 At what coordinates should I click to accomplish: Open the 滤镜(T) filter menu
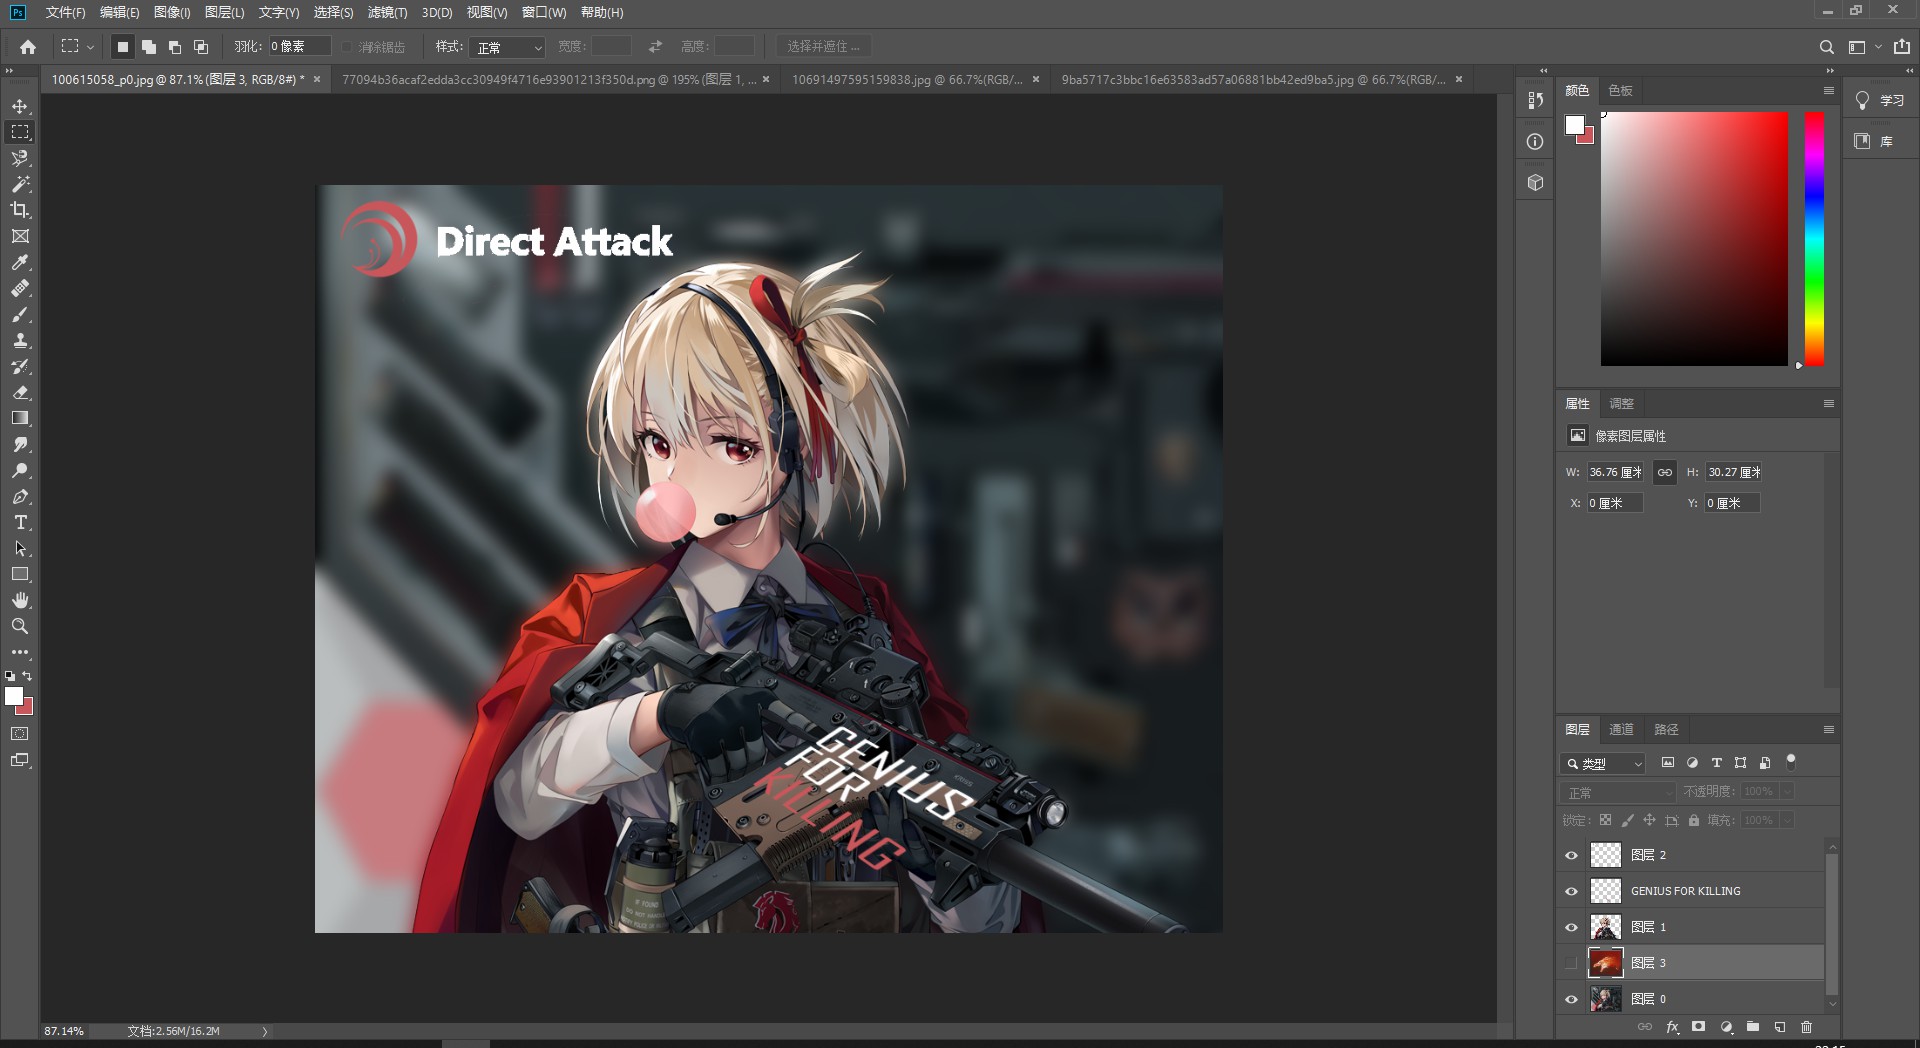387,12
